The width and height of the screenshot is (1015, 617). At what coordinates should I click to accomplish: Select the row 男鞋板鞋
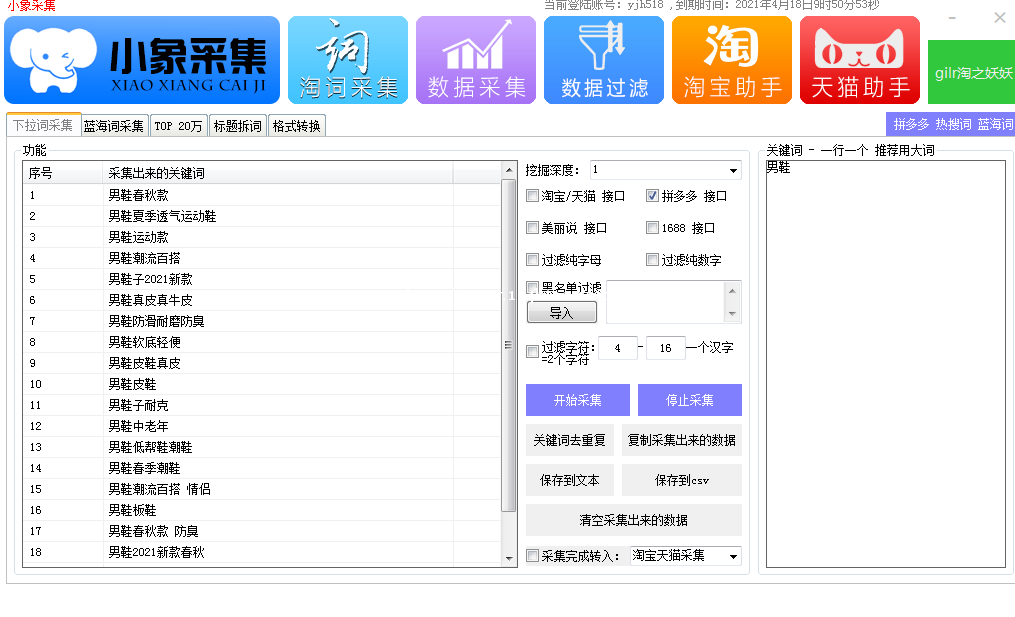tap(262, 510)
